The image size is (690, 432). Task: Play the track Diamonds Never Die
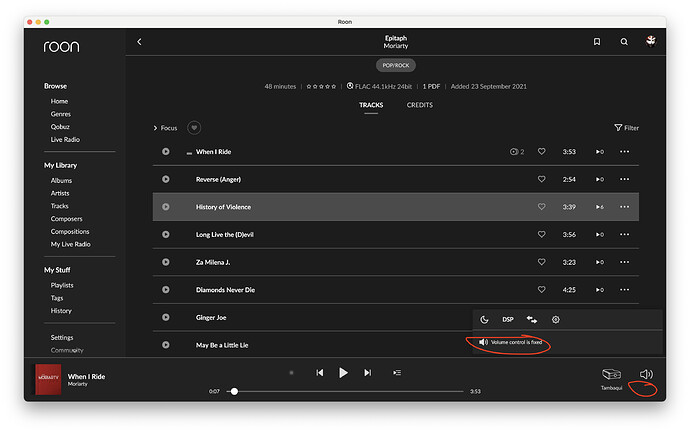(x=165, y=290)
